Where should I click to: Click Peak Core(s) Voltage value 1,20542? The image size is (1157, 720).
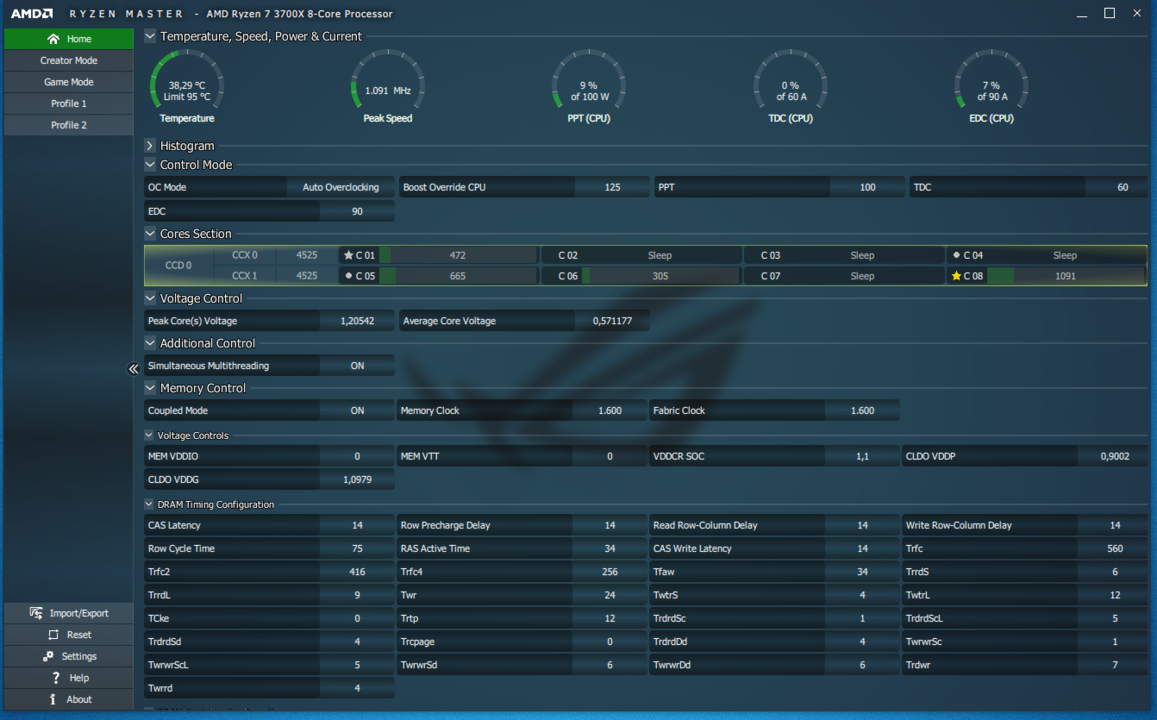tap(357, 321)
